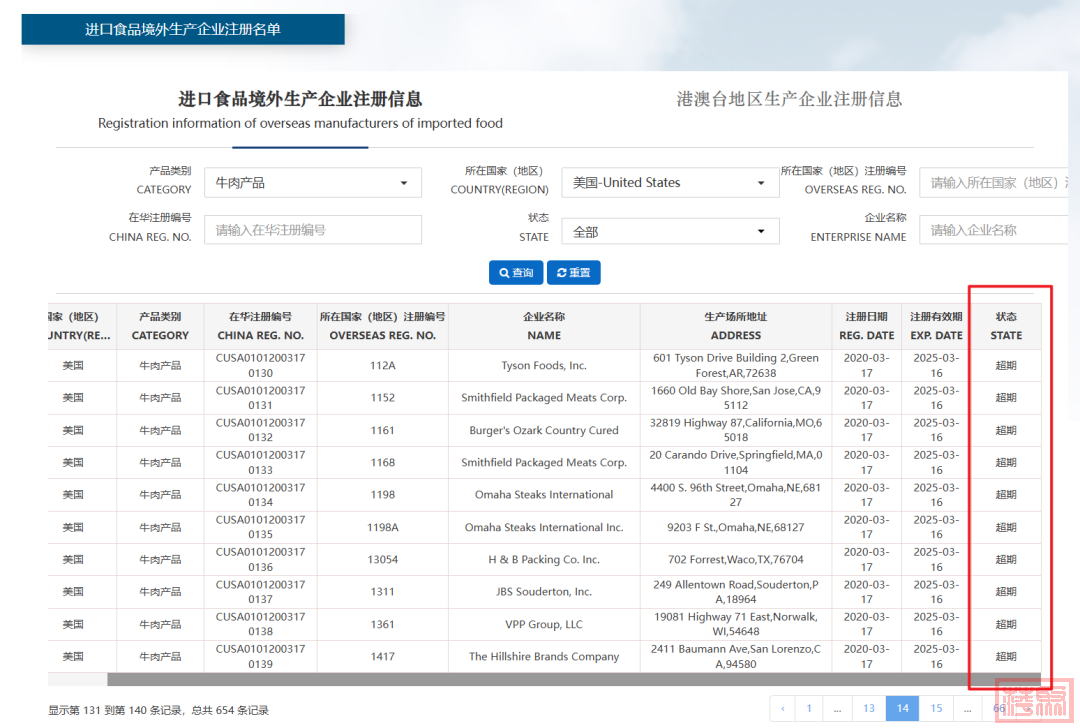Click the 查询 search button

coord(516,273)
